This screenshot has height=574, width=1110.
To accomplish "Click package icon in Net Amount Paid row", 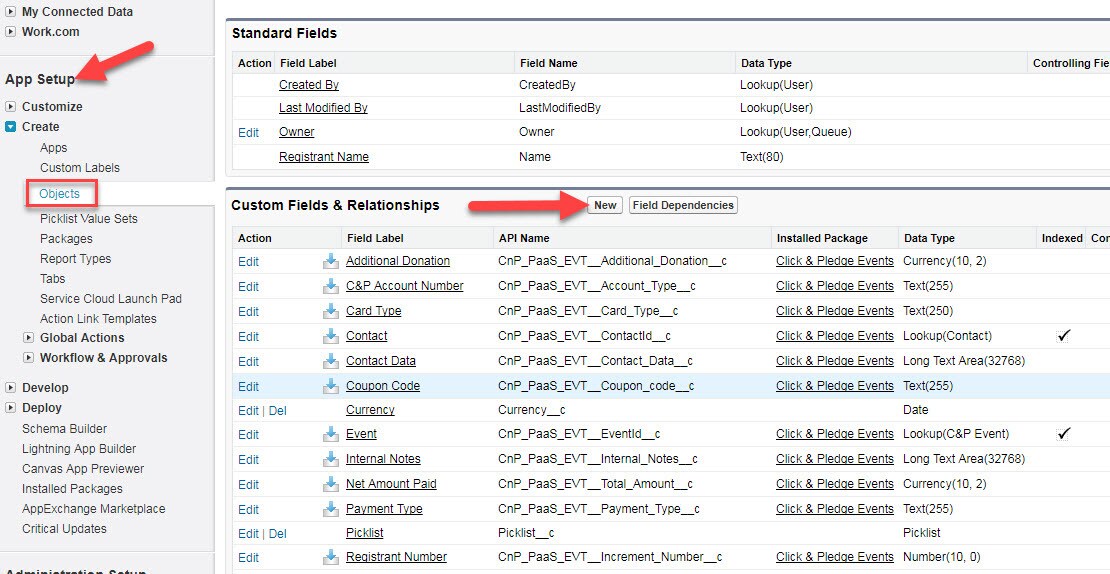I will coord(331,484).
